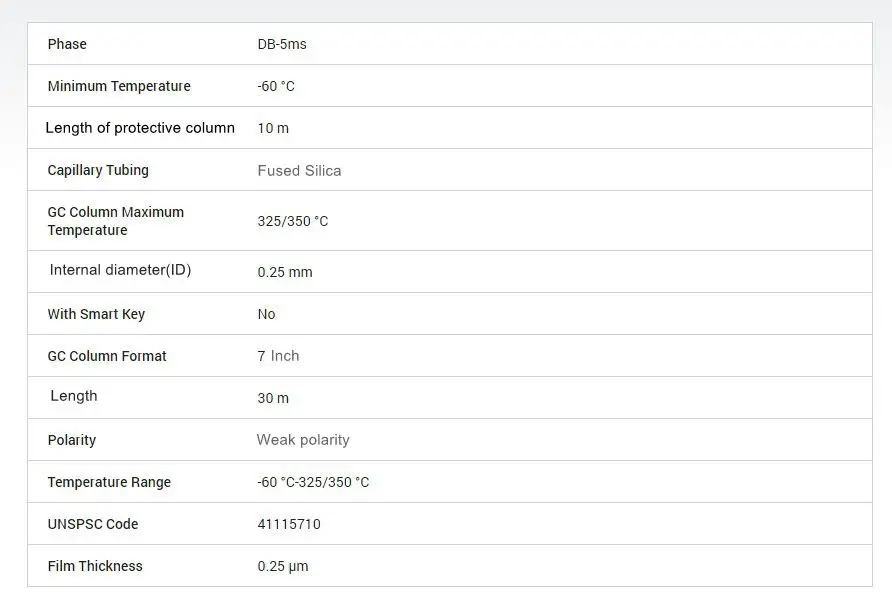Click the Phase row label
Image resolution: width=892 pixels, height=606 pixels.
(67, 44)
